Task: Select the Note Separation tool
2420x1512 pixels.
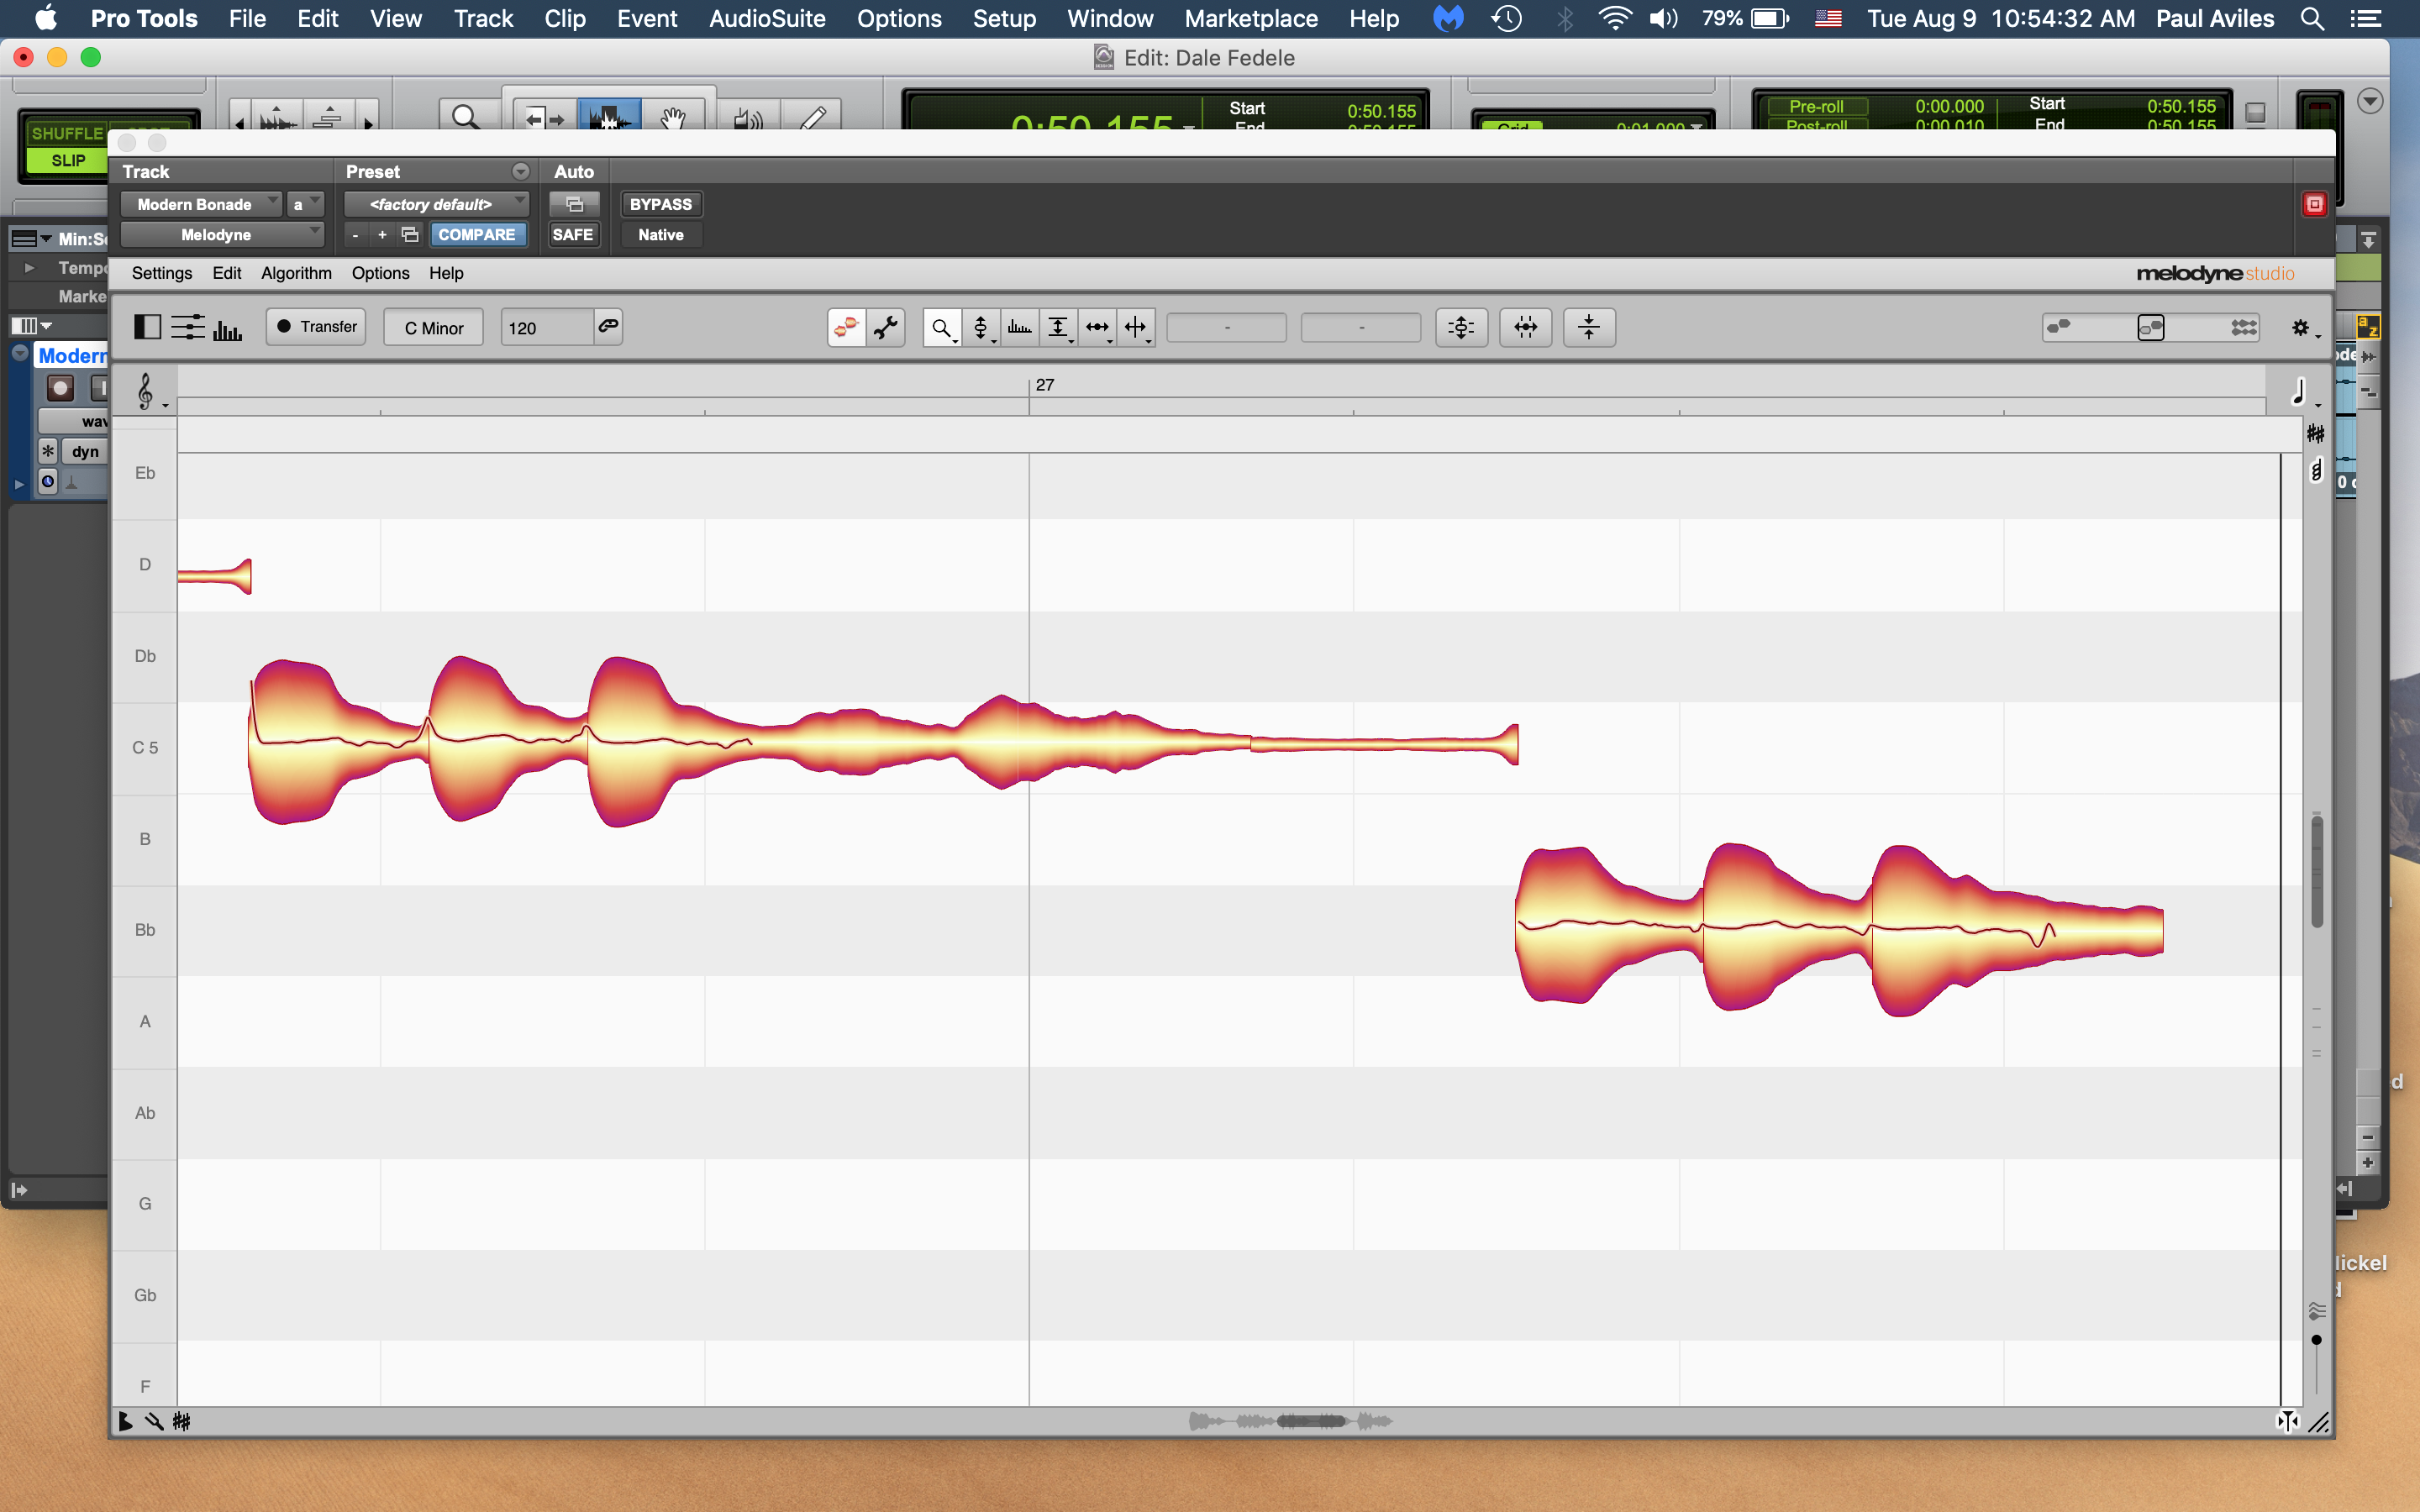Action: (1135, 327)
